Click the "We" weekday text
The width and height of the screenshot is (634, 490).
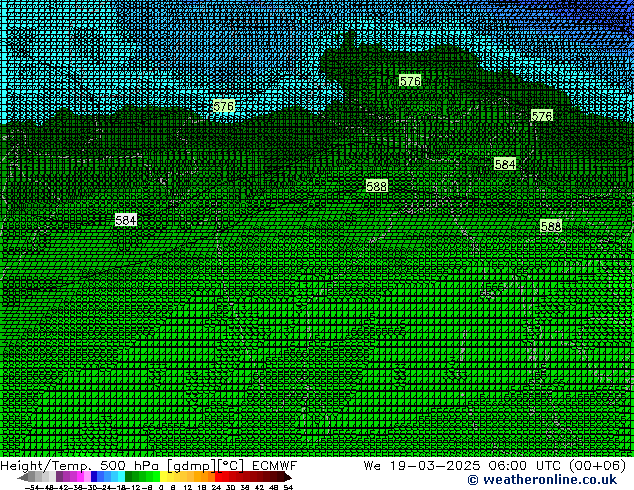point(372,466)
